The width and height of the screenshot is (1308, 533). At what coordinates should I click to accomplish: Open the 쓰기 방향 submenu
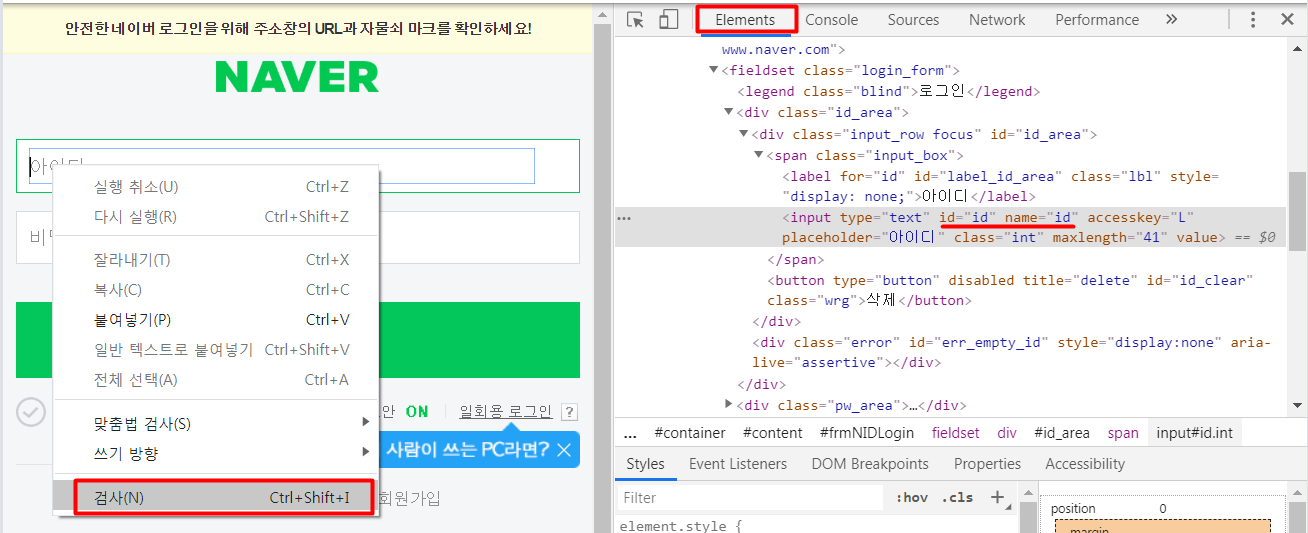216,454
